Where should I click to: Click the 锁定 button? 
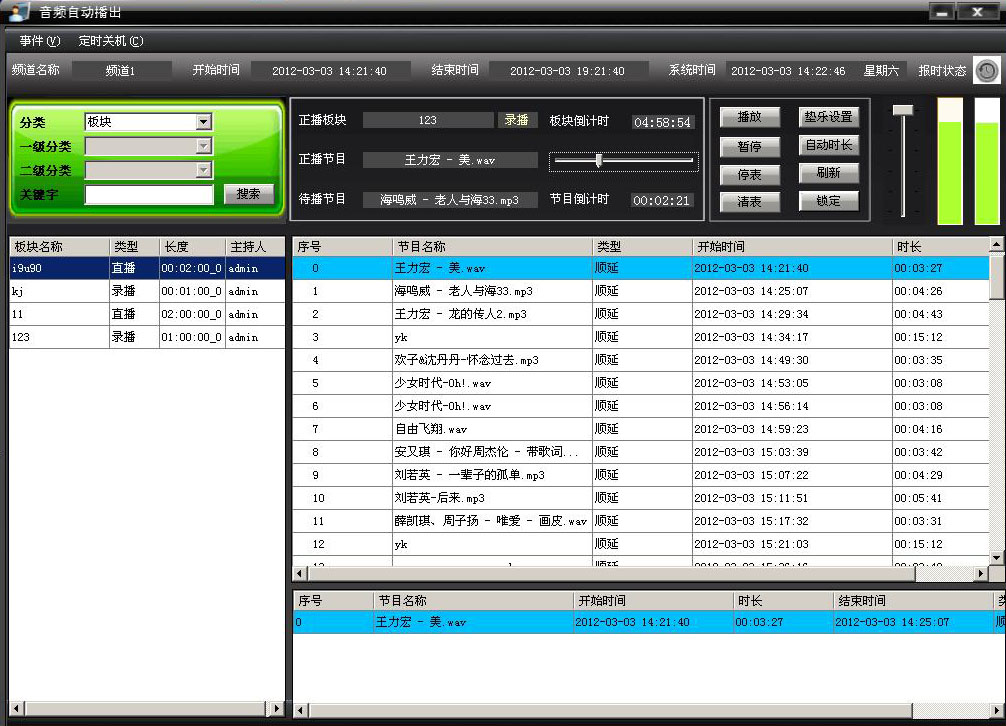point(828,201)
